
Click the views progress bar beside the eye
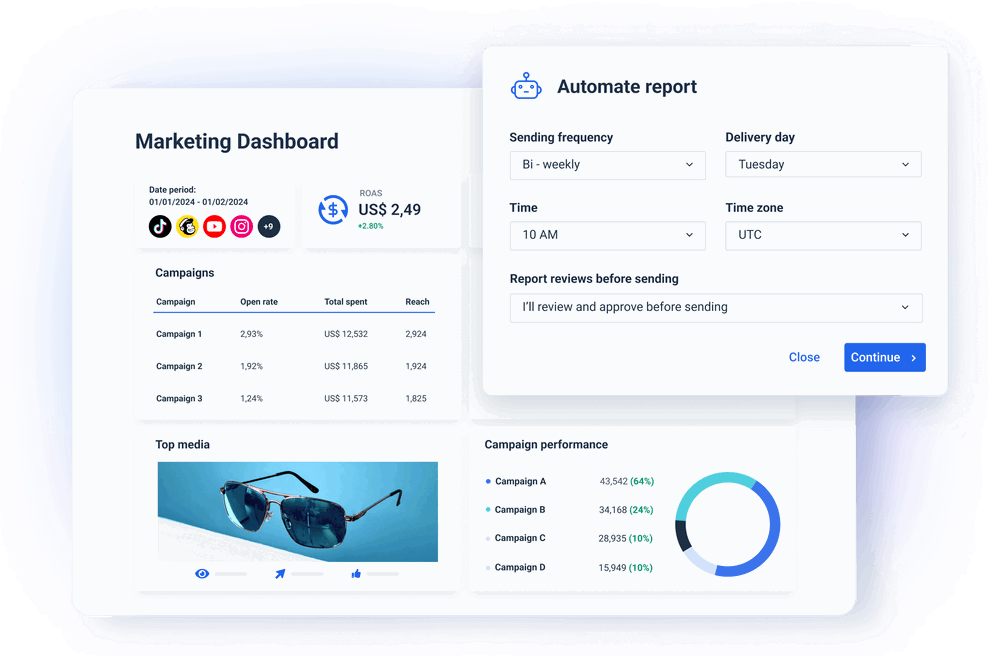(x=231, y=573)
